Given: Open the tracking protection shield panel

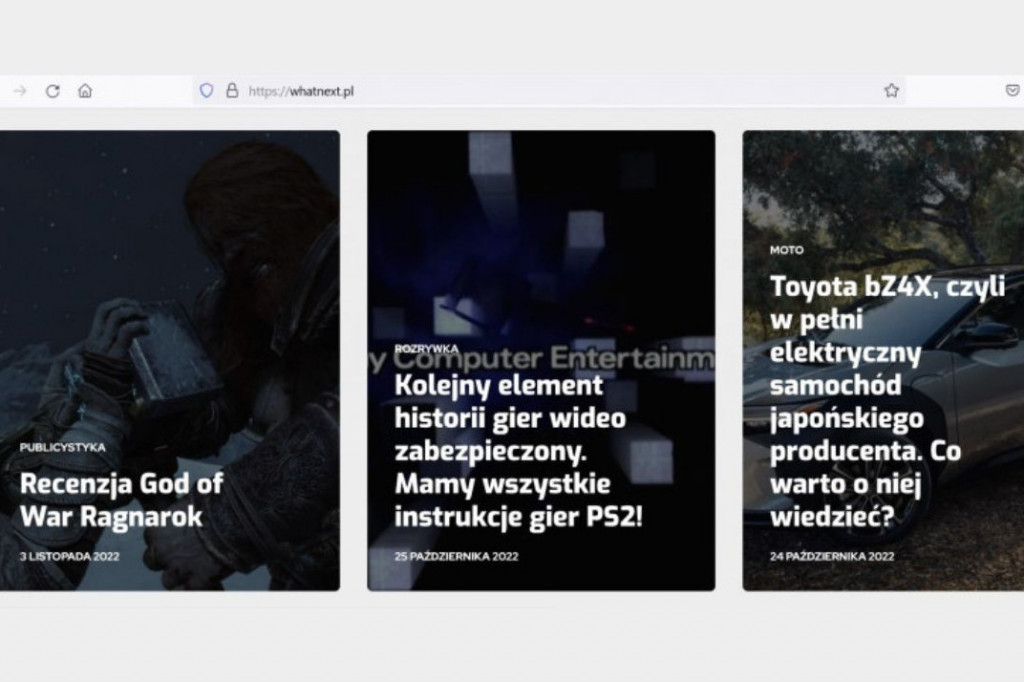Looking at the screenshot, I should pos(206,91).
